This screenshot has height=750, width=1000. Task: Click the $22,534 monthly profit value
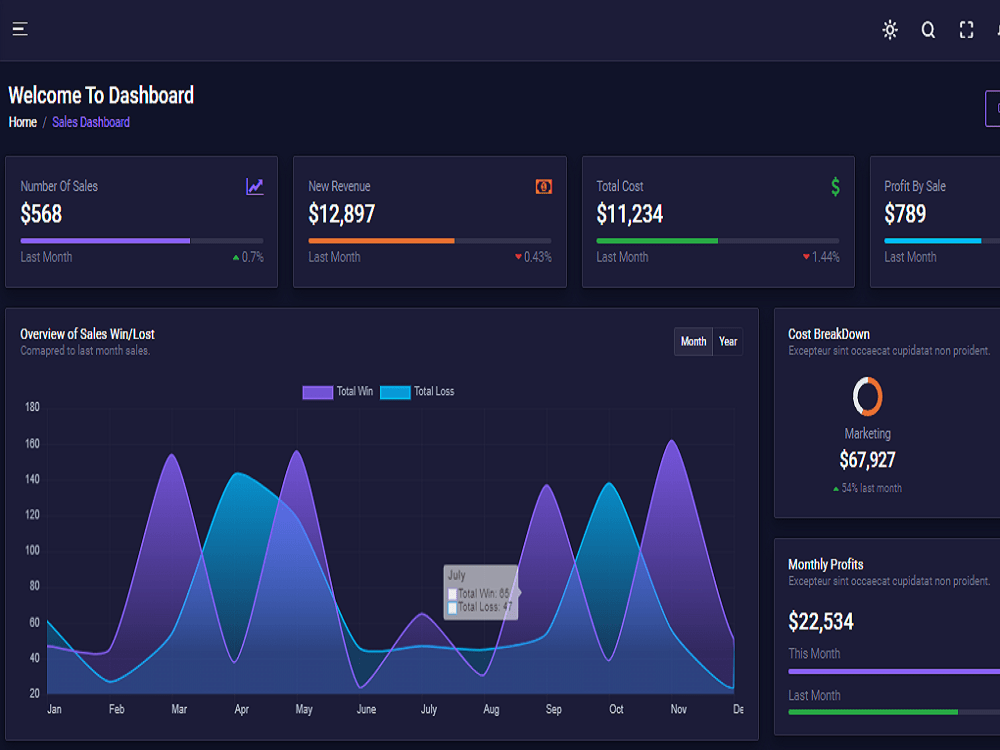[821, 621]
